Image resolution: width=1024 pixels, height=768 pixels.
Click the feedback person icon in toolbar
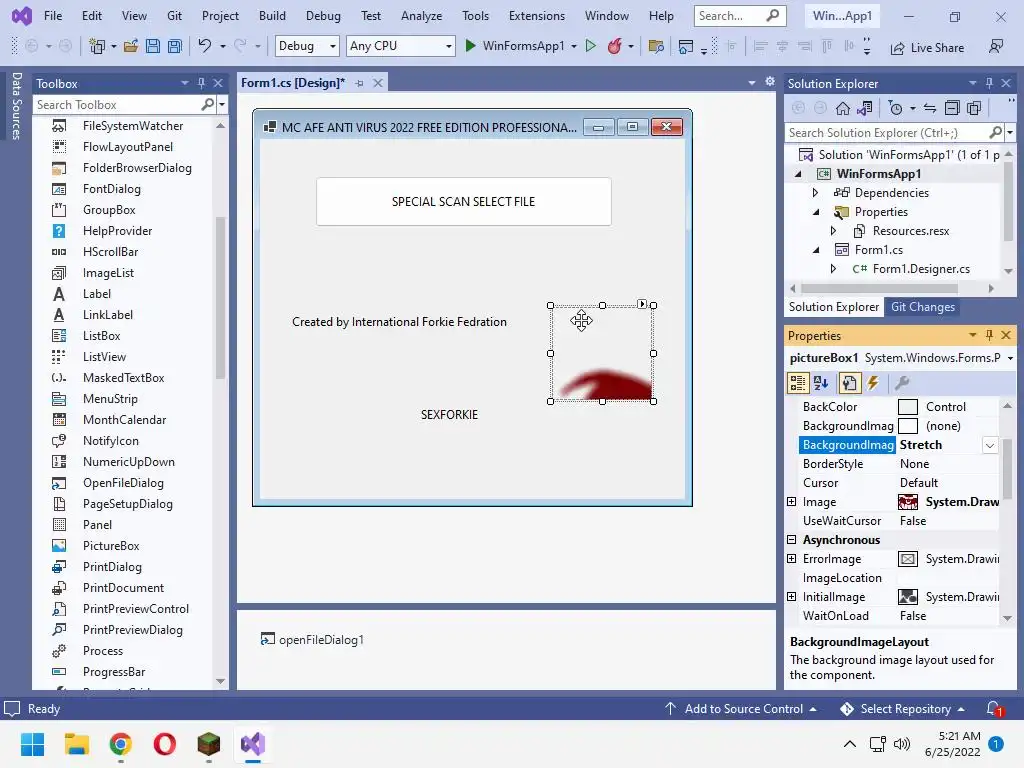coord(996,46)
